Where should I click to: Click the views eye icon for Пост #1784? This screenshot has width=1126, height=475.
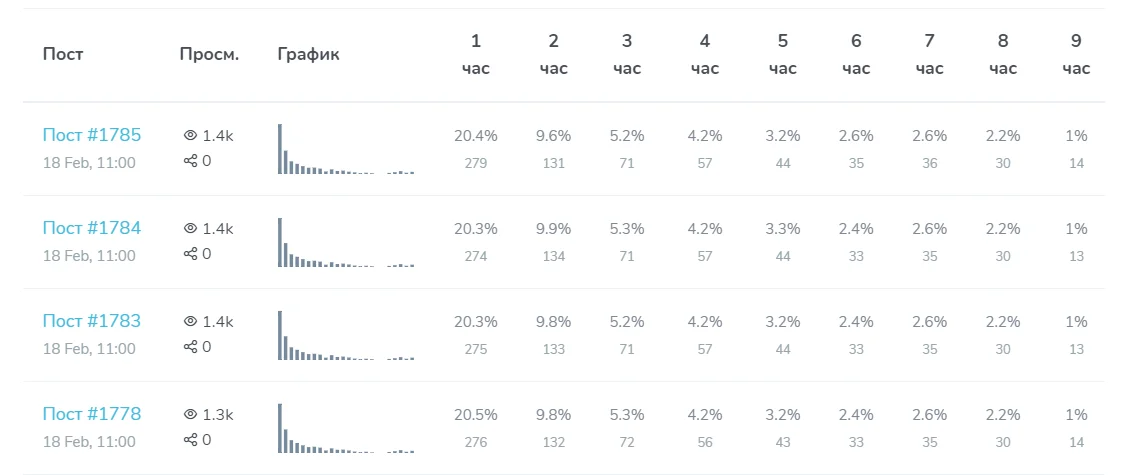coord(190,228)
